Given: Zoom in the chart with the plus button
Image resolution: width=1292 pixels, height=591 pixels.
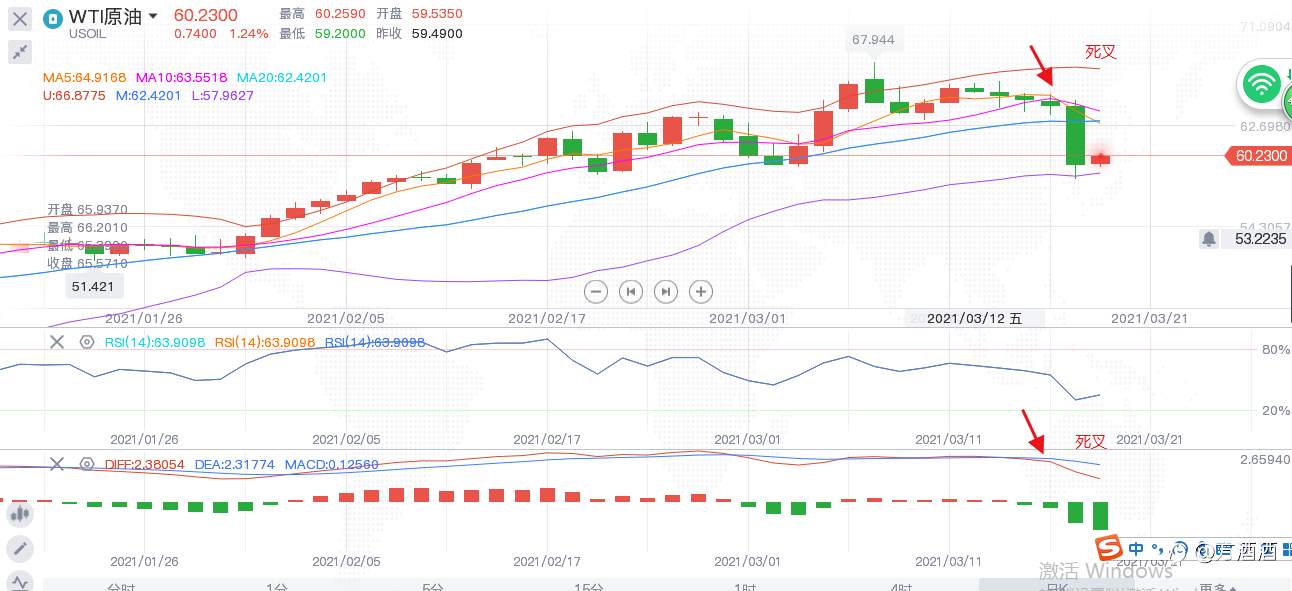Looking at the screenshot, I should pos(701,292).
